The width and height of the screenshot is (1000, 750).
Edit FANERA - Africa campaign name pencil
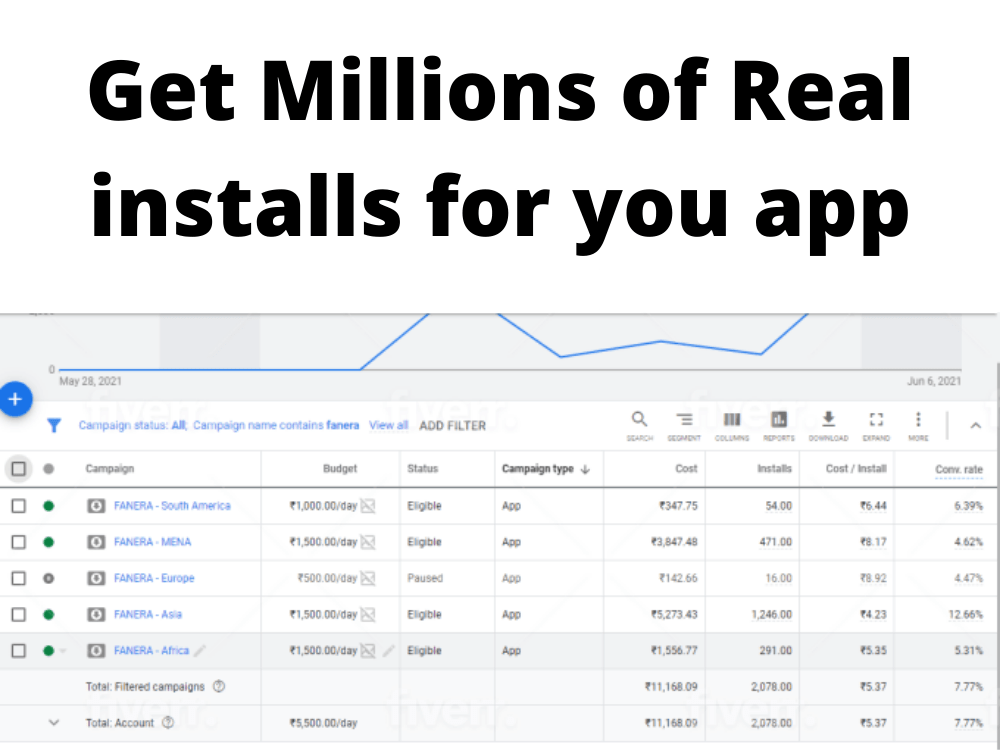[200, 651]
